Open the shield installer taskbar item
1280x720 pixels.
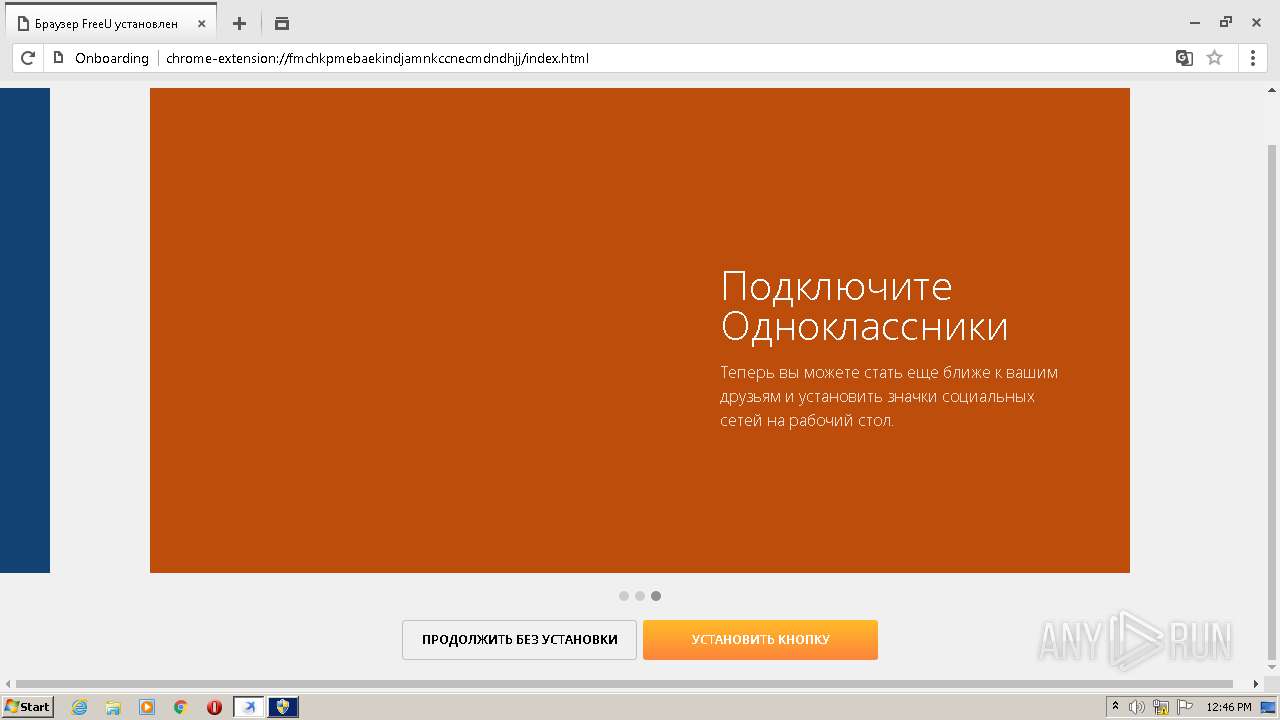coord(283,707)
